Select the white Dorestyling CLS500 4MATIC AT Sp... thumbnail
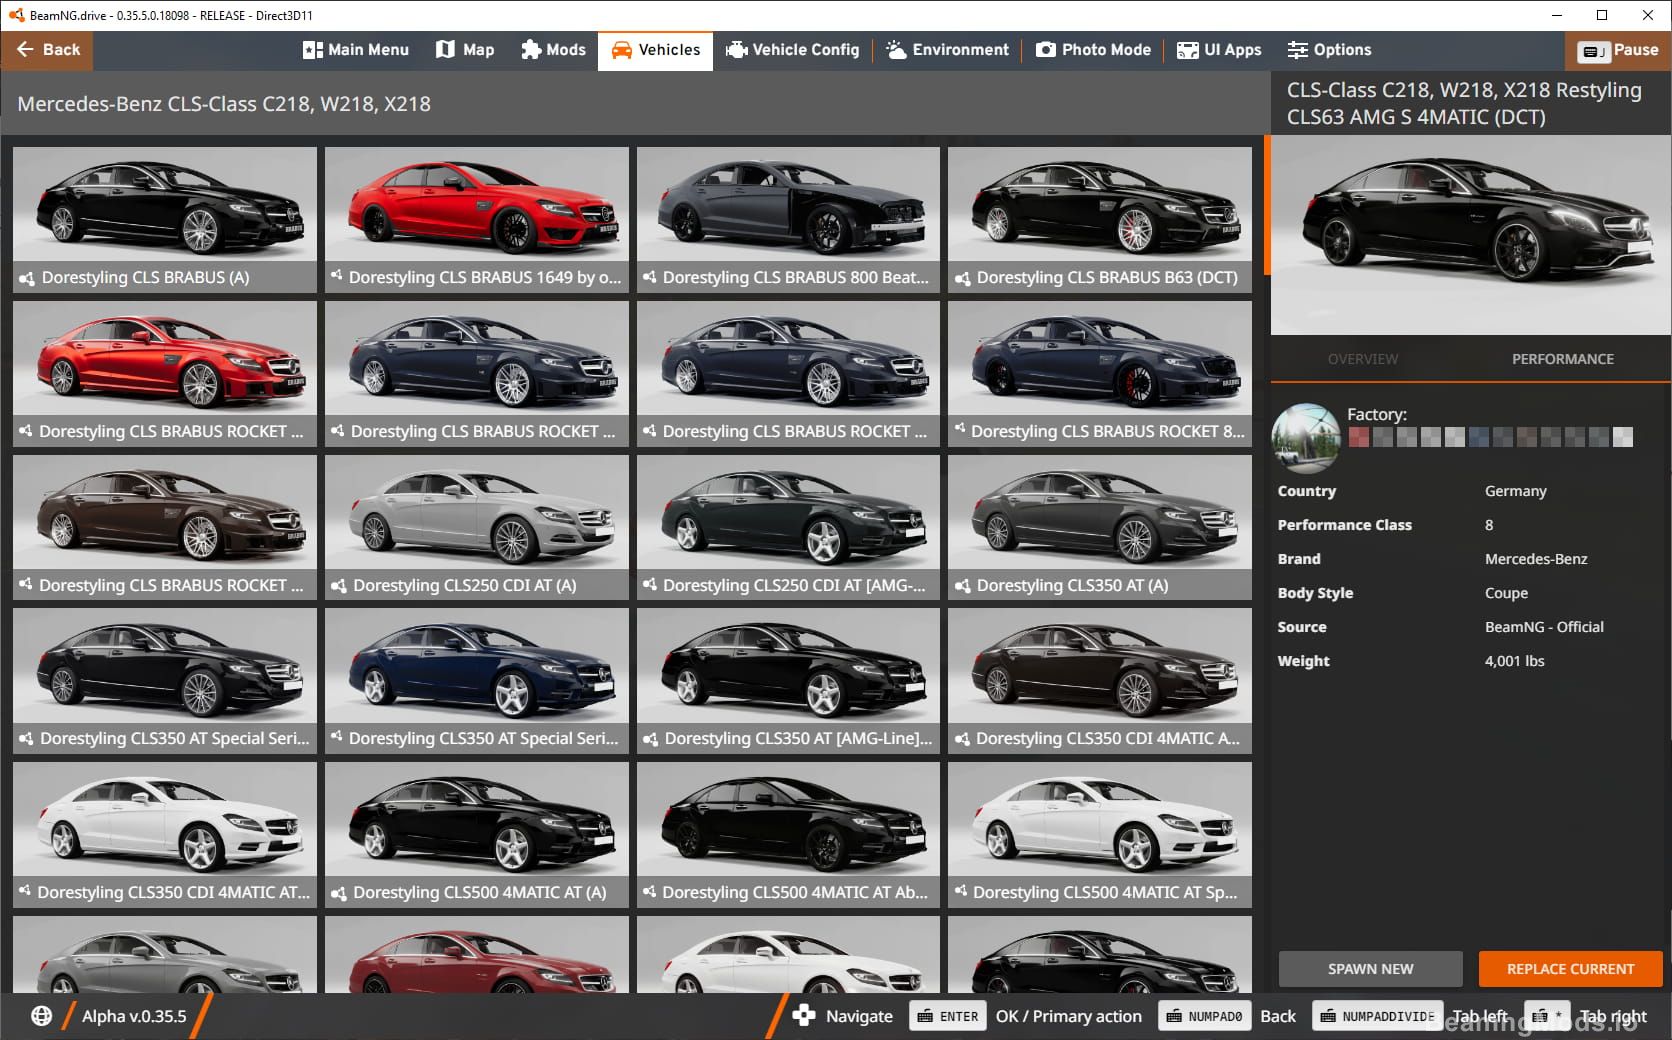This screenshot has height=1040, width=1672. (1100, 835)
